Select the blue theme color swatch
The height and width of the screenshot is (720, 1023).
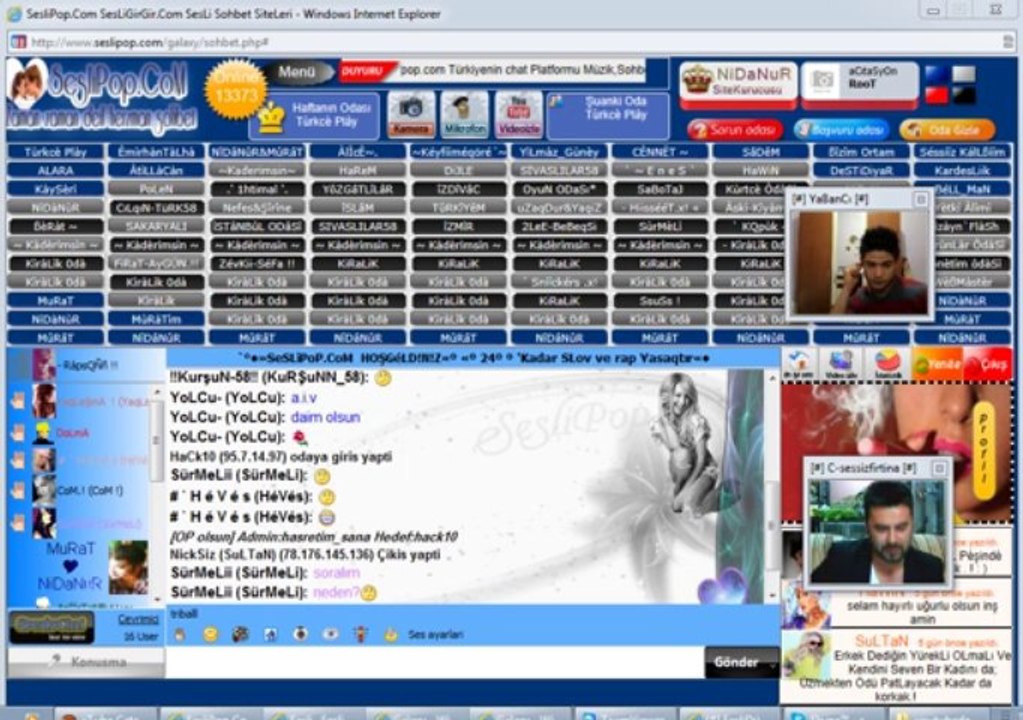(936, 74)
